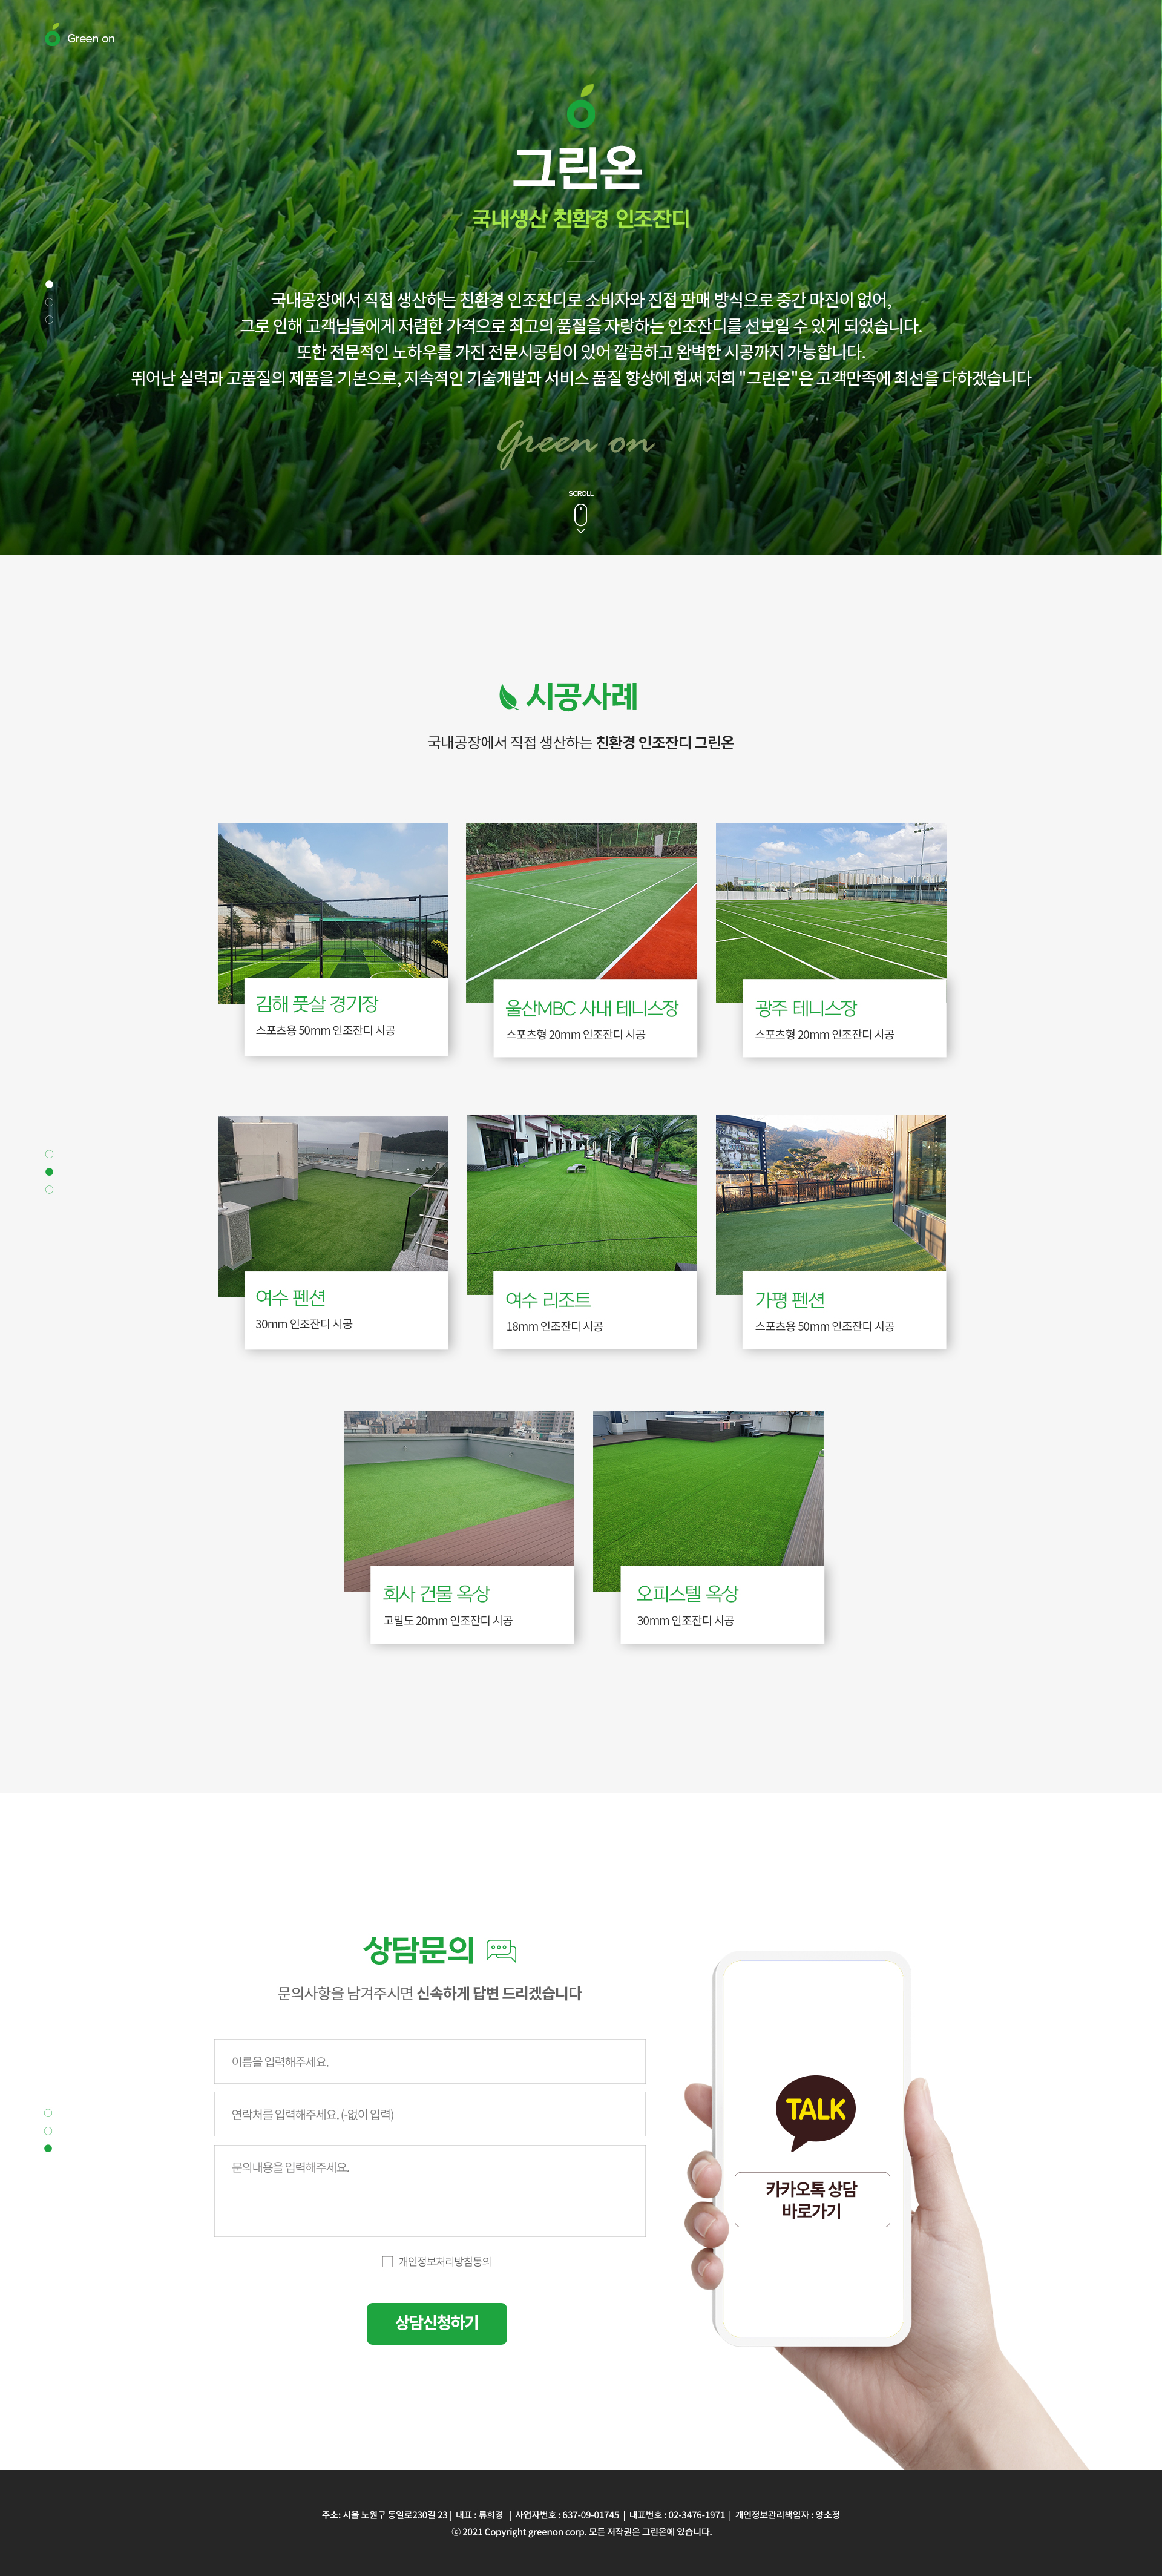1162x2576 pixels.
Task: Click the green apple logo above 그린온
Action: (581, 107)
